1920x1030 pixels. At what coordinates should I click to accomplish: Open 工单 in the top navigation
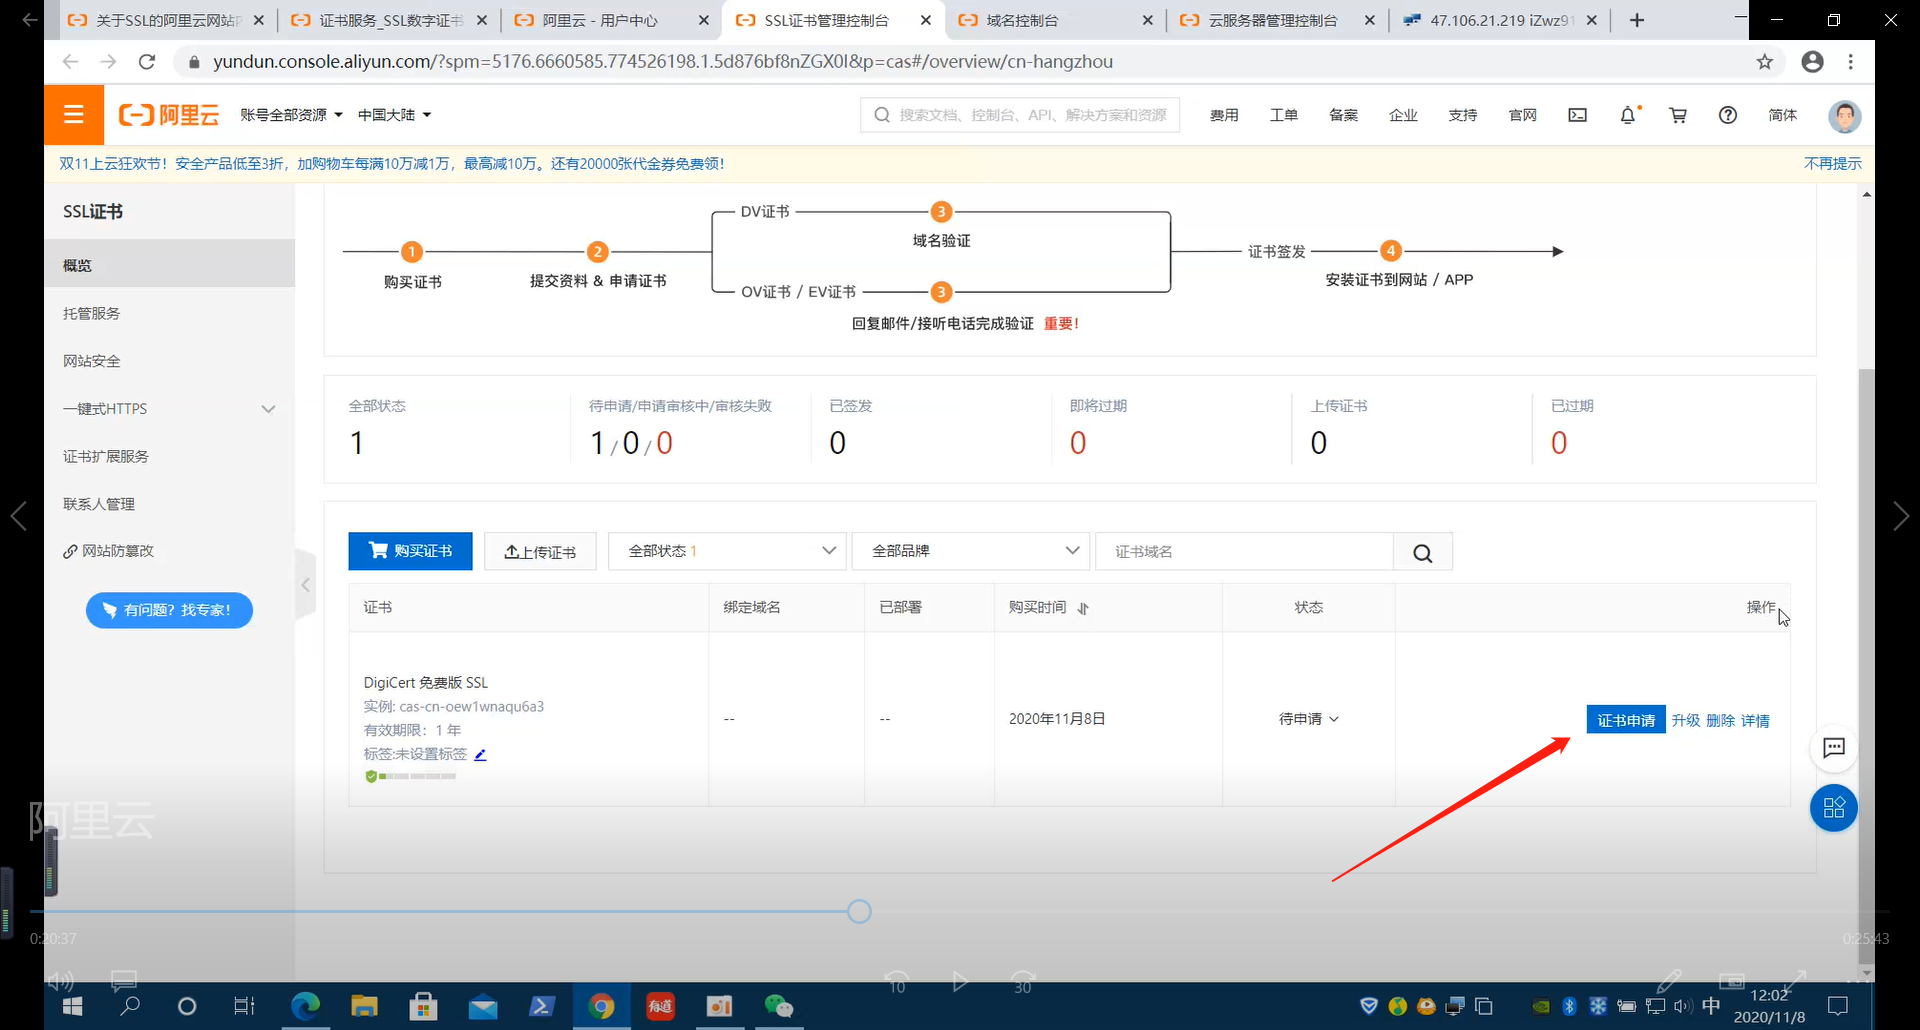click(x=1284, y=115)
